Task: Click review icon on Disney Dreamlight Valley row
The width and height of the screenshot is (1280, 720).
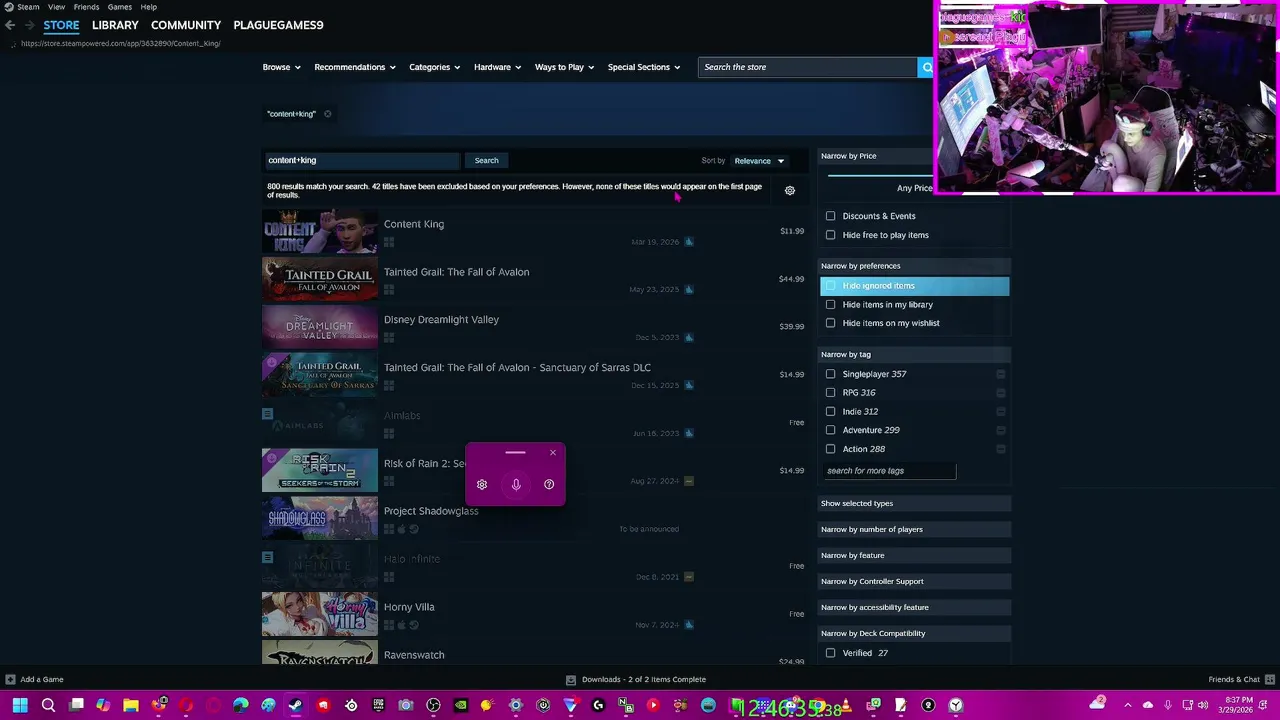Action: coord(689,337)
